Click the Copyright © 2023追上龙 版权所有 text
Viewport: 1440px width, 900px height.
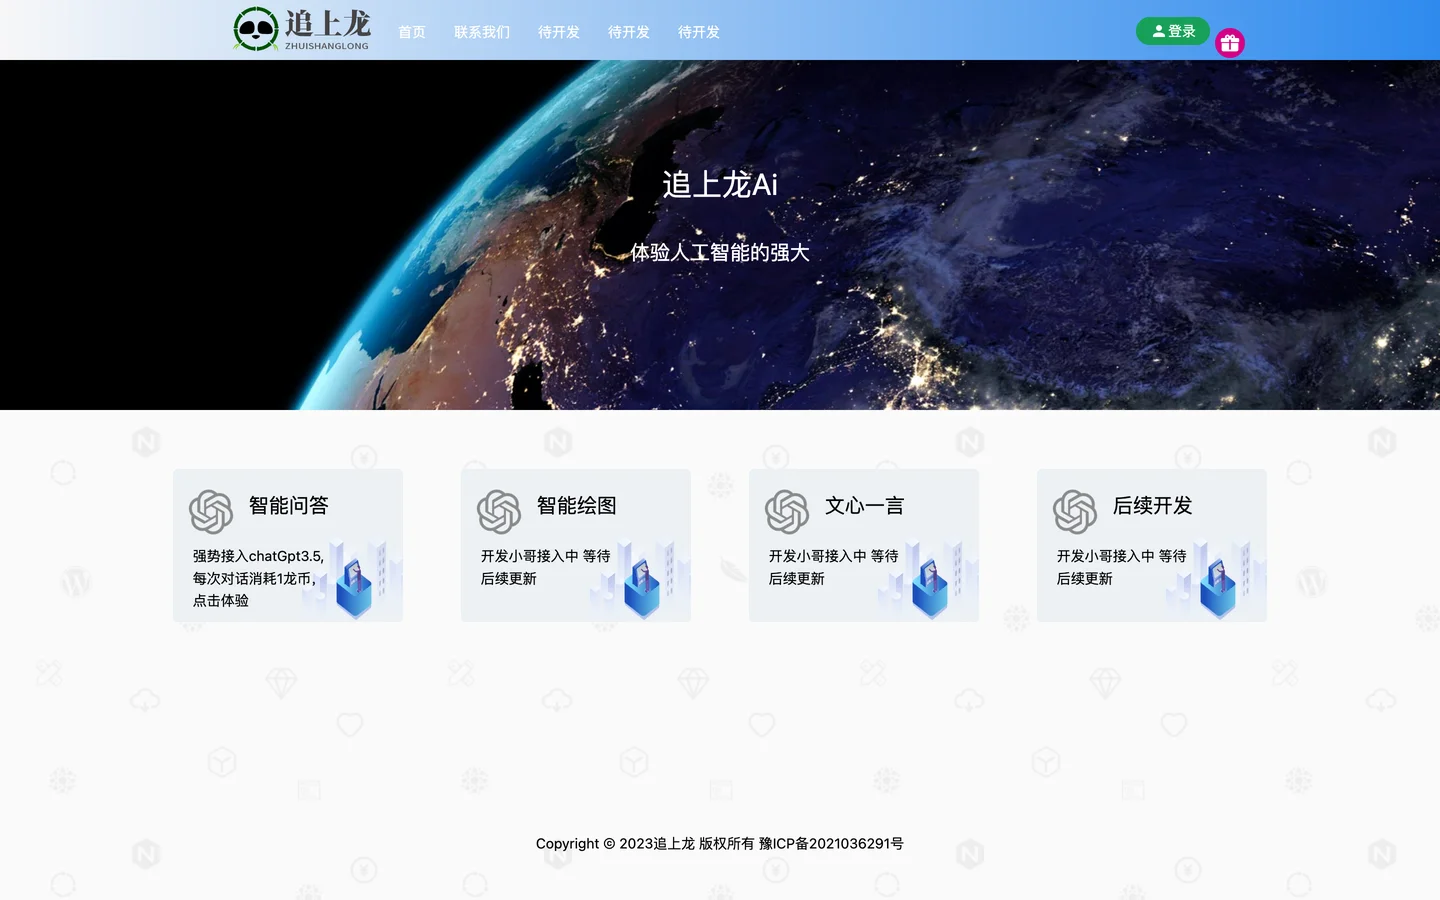coord(645,844)
